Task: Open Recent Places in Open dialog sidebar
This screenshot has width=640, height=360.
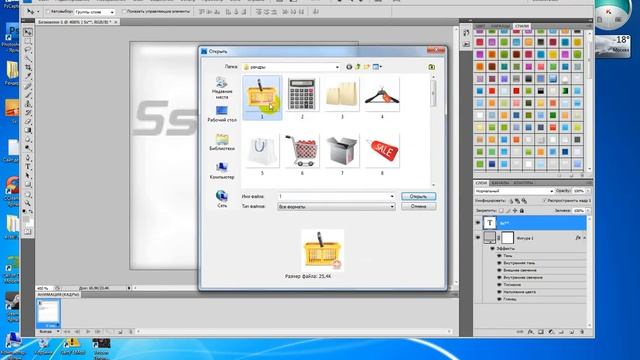Action: tap(222, 87)
